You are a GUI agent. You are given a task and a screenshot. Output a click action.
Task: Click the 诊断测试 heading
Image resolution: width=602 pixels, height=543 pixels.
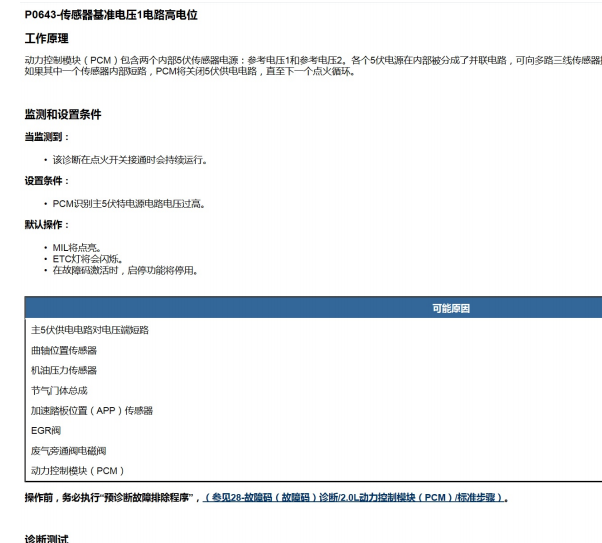[x=46, y=538]
